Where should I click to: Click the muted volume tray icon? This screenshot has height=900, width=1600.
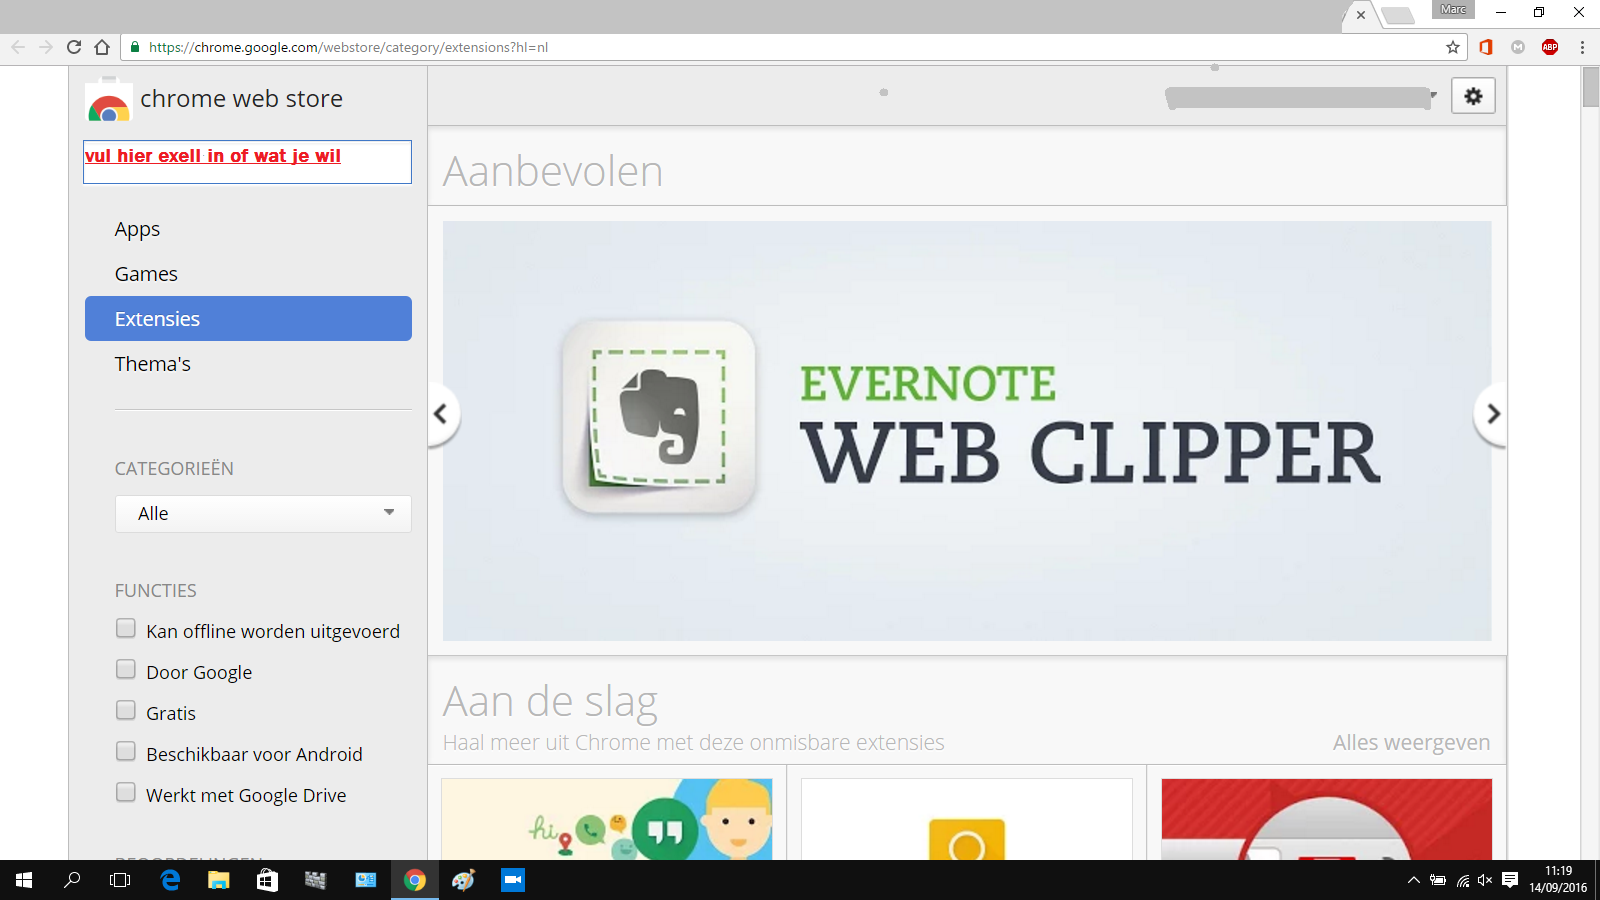point(1485,880)
